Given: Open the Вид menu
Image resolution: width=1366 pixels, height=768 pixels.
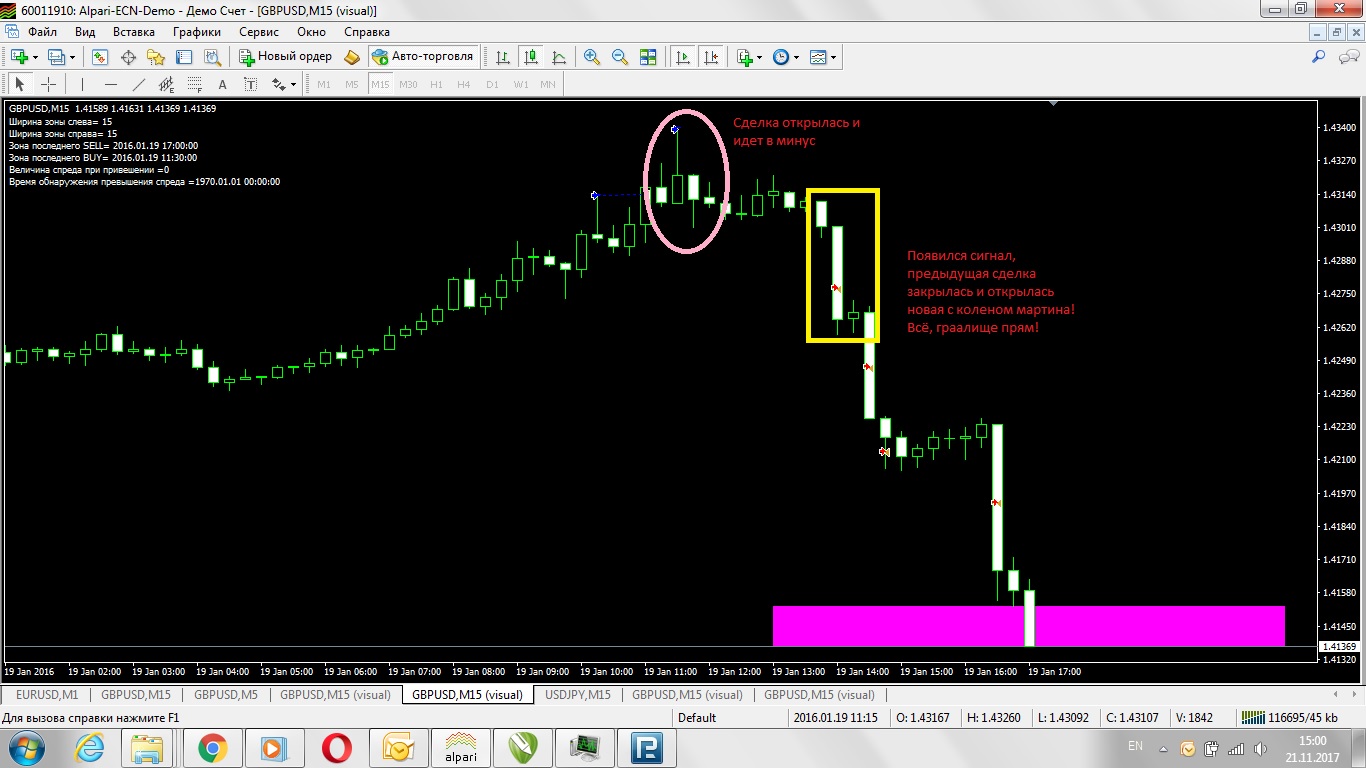Looking at the screenshot, I should pyautogui.click(x=85, y=31).
